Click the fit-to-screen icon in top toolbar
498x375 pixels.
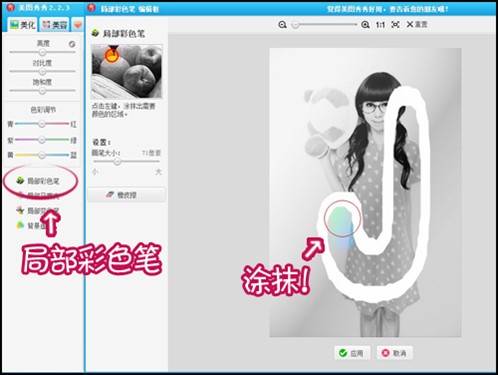coord(395,25)
